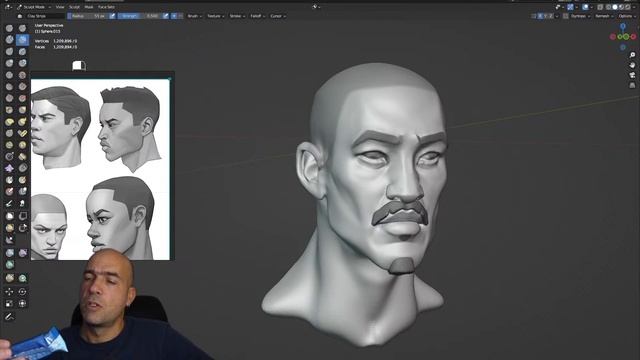Image resolution: width=640 pixels, height=360 pixels.
Task: Select the purple Cloth Filter tool
Action: click(22, 253)
